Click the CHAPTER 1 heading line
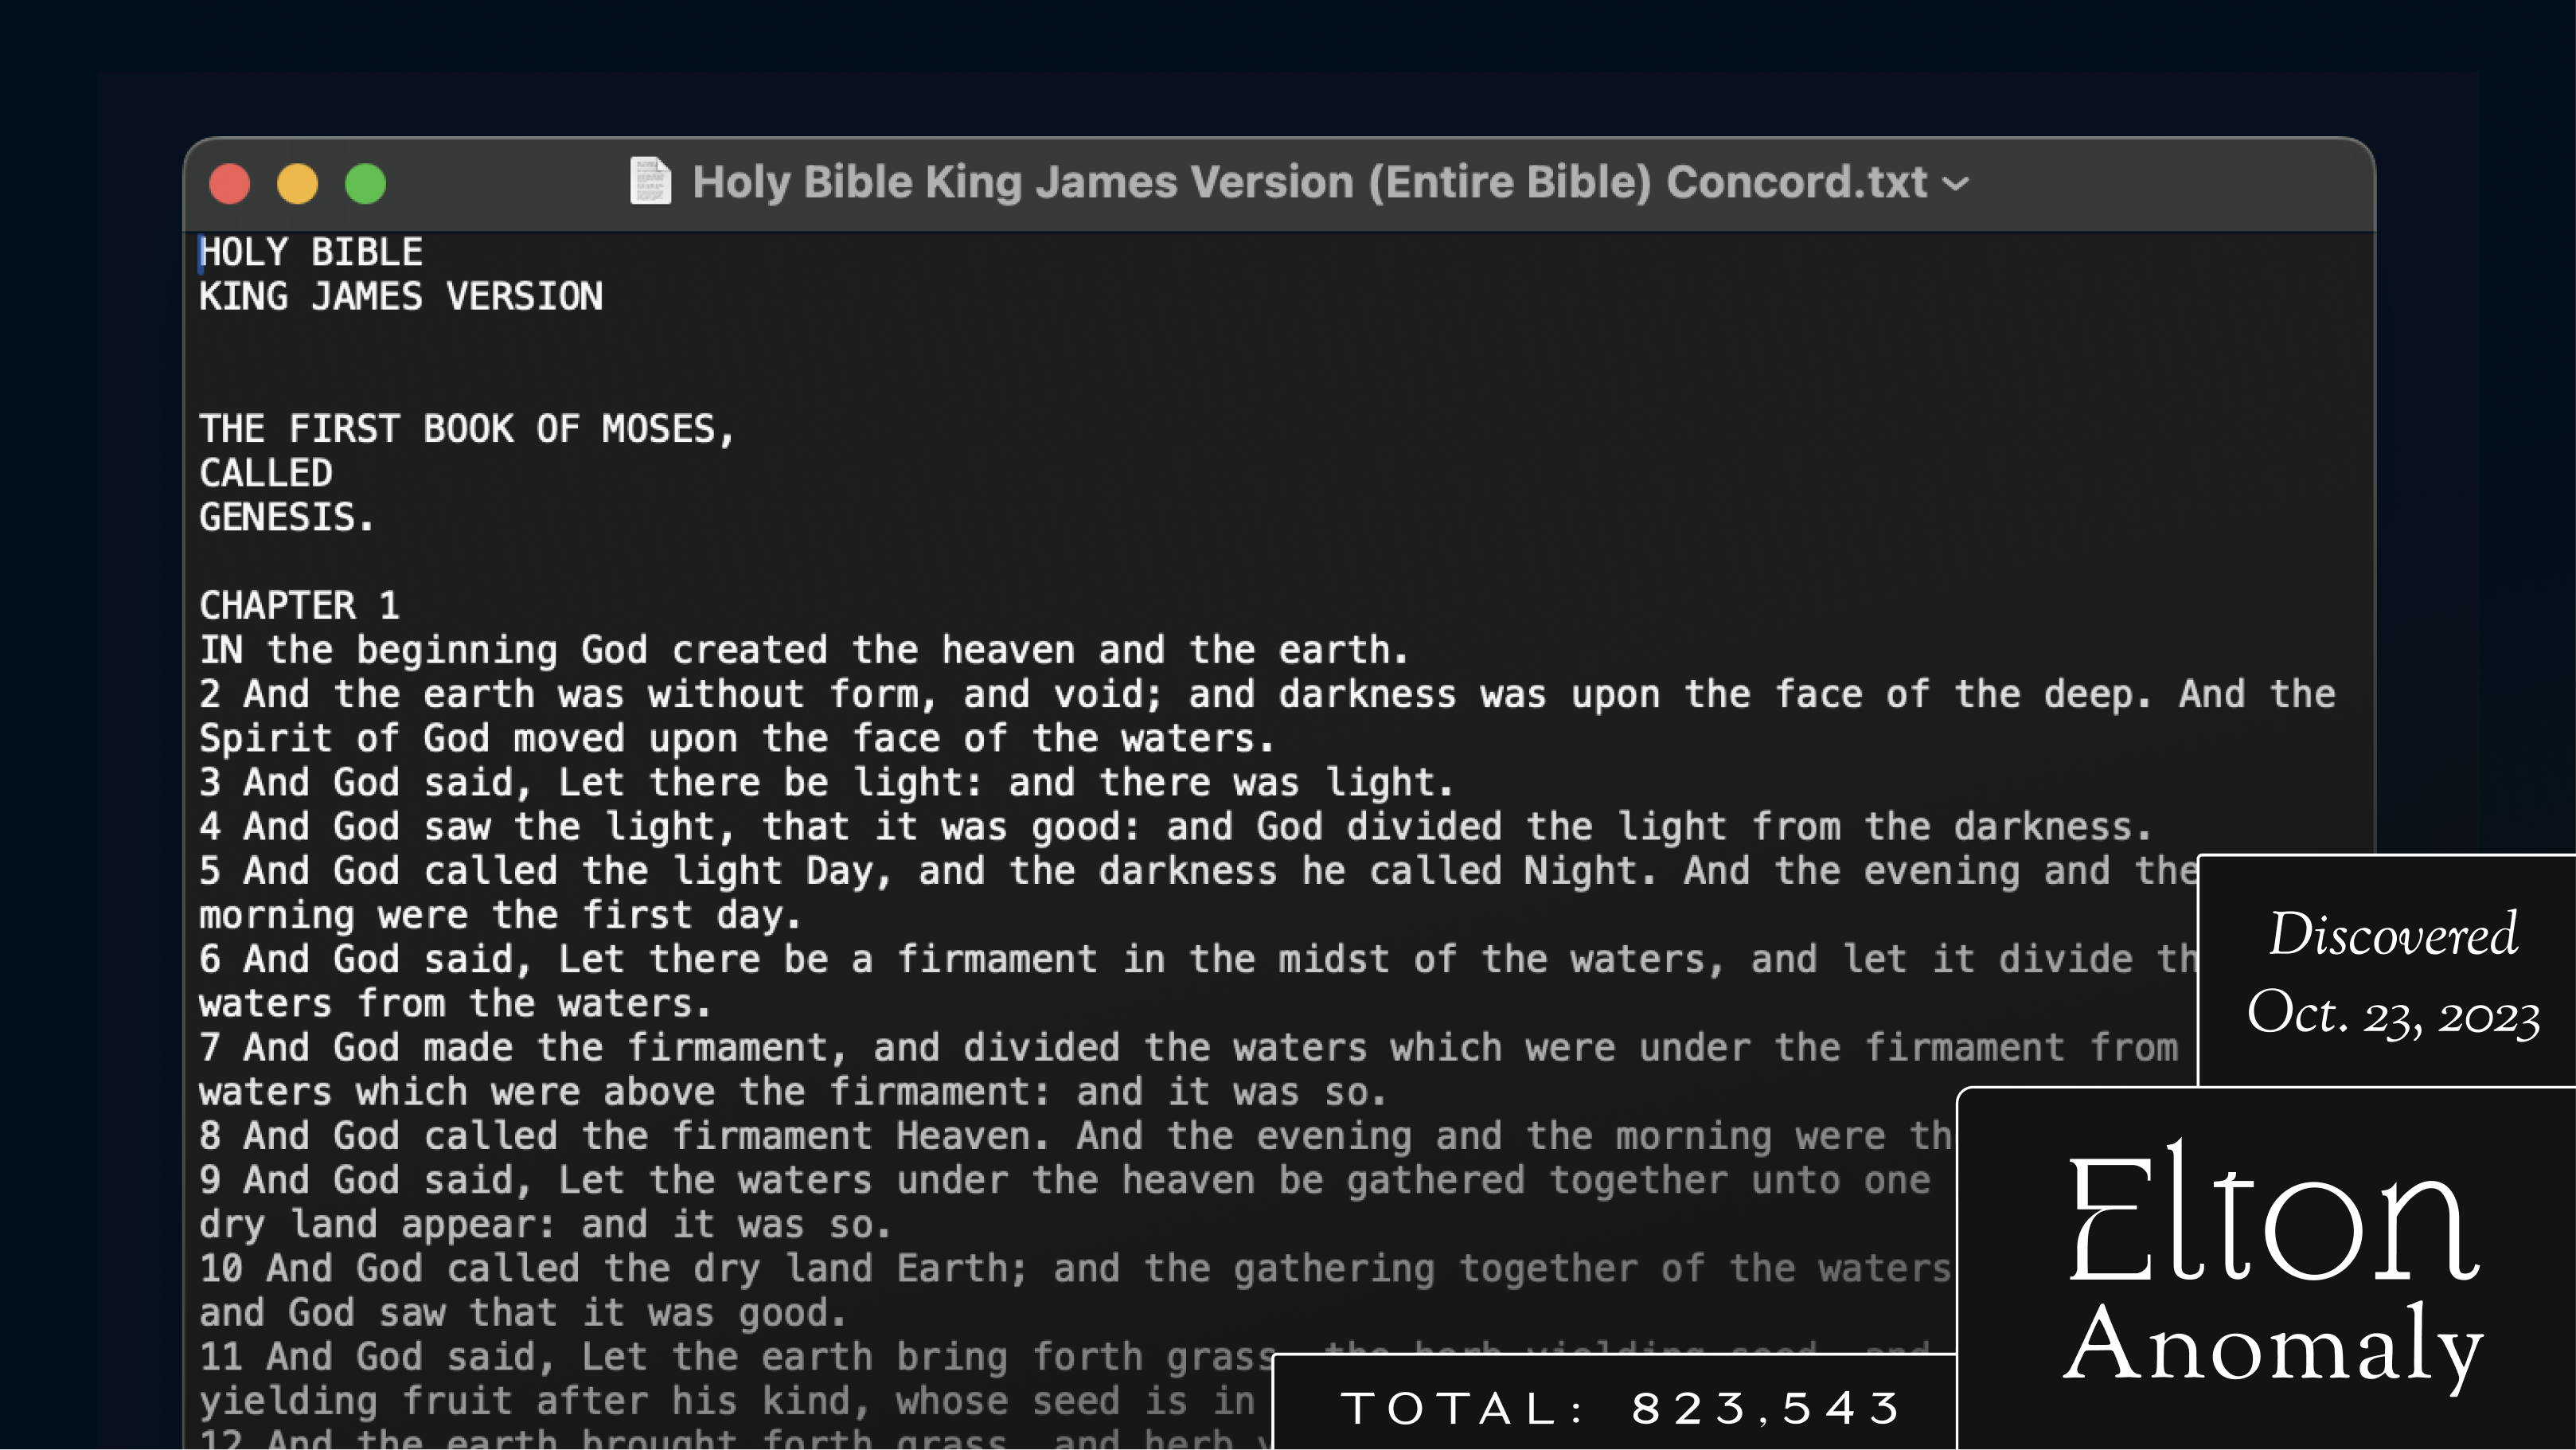Screen dimensions: 2576x1450 [x=299, y=606]
